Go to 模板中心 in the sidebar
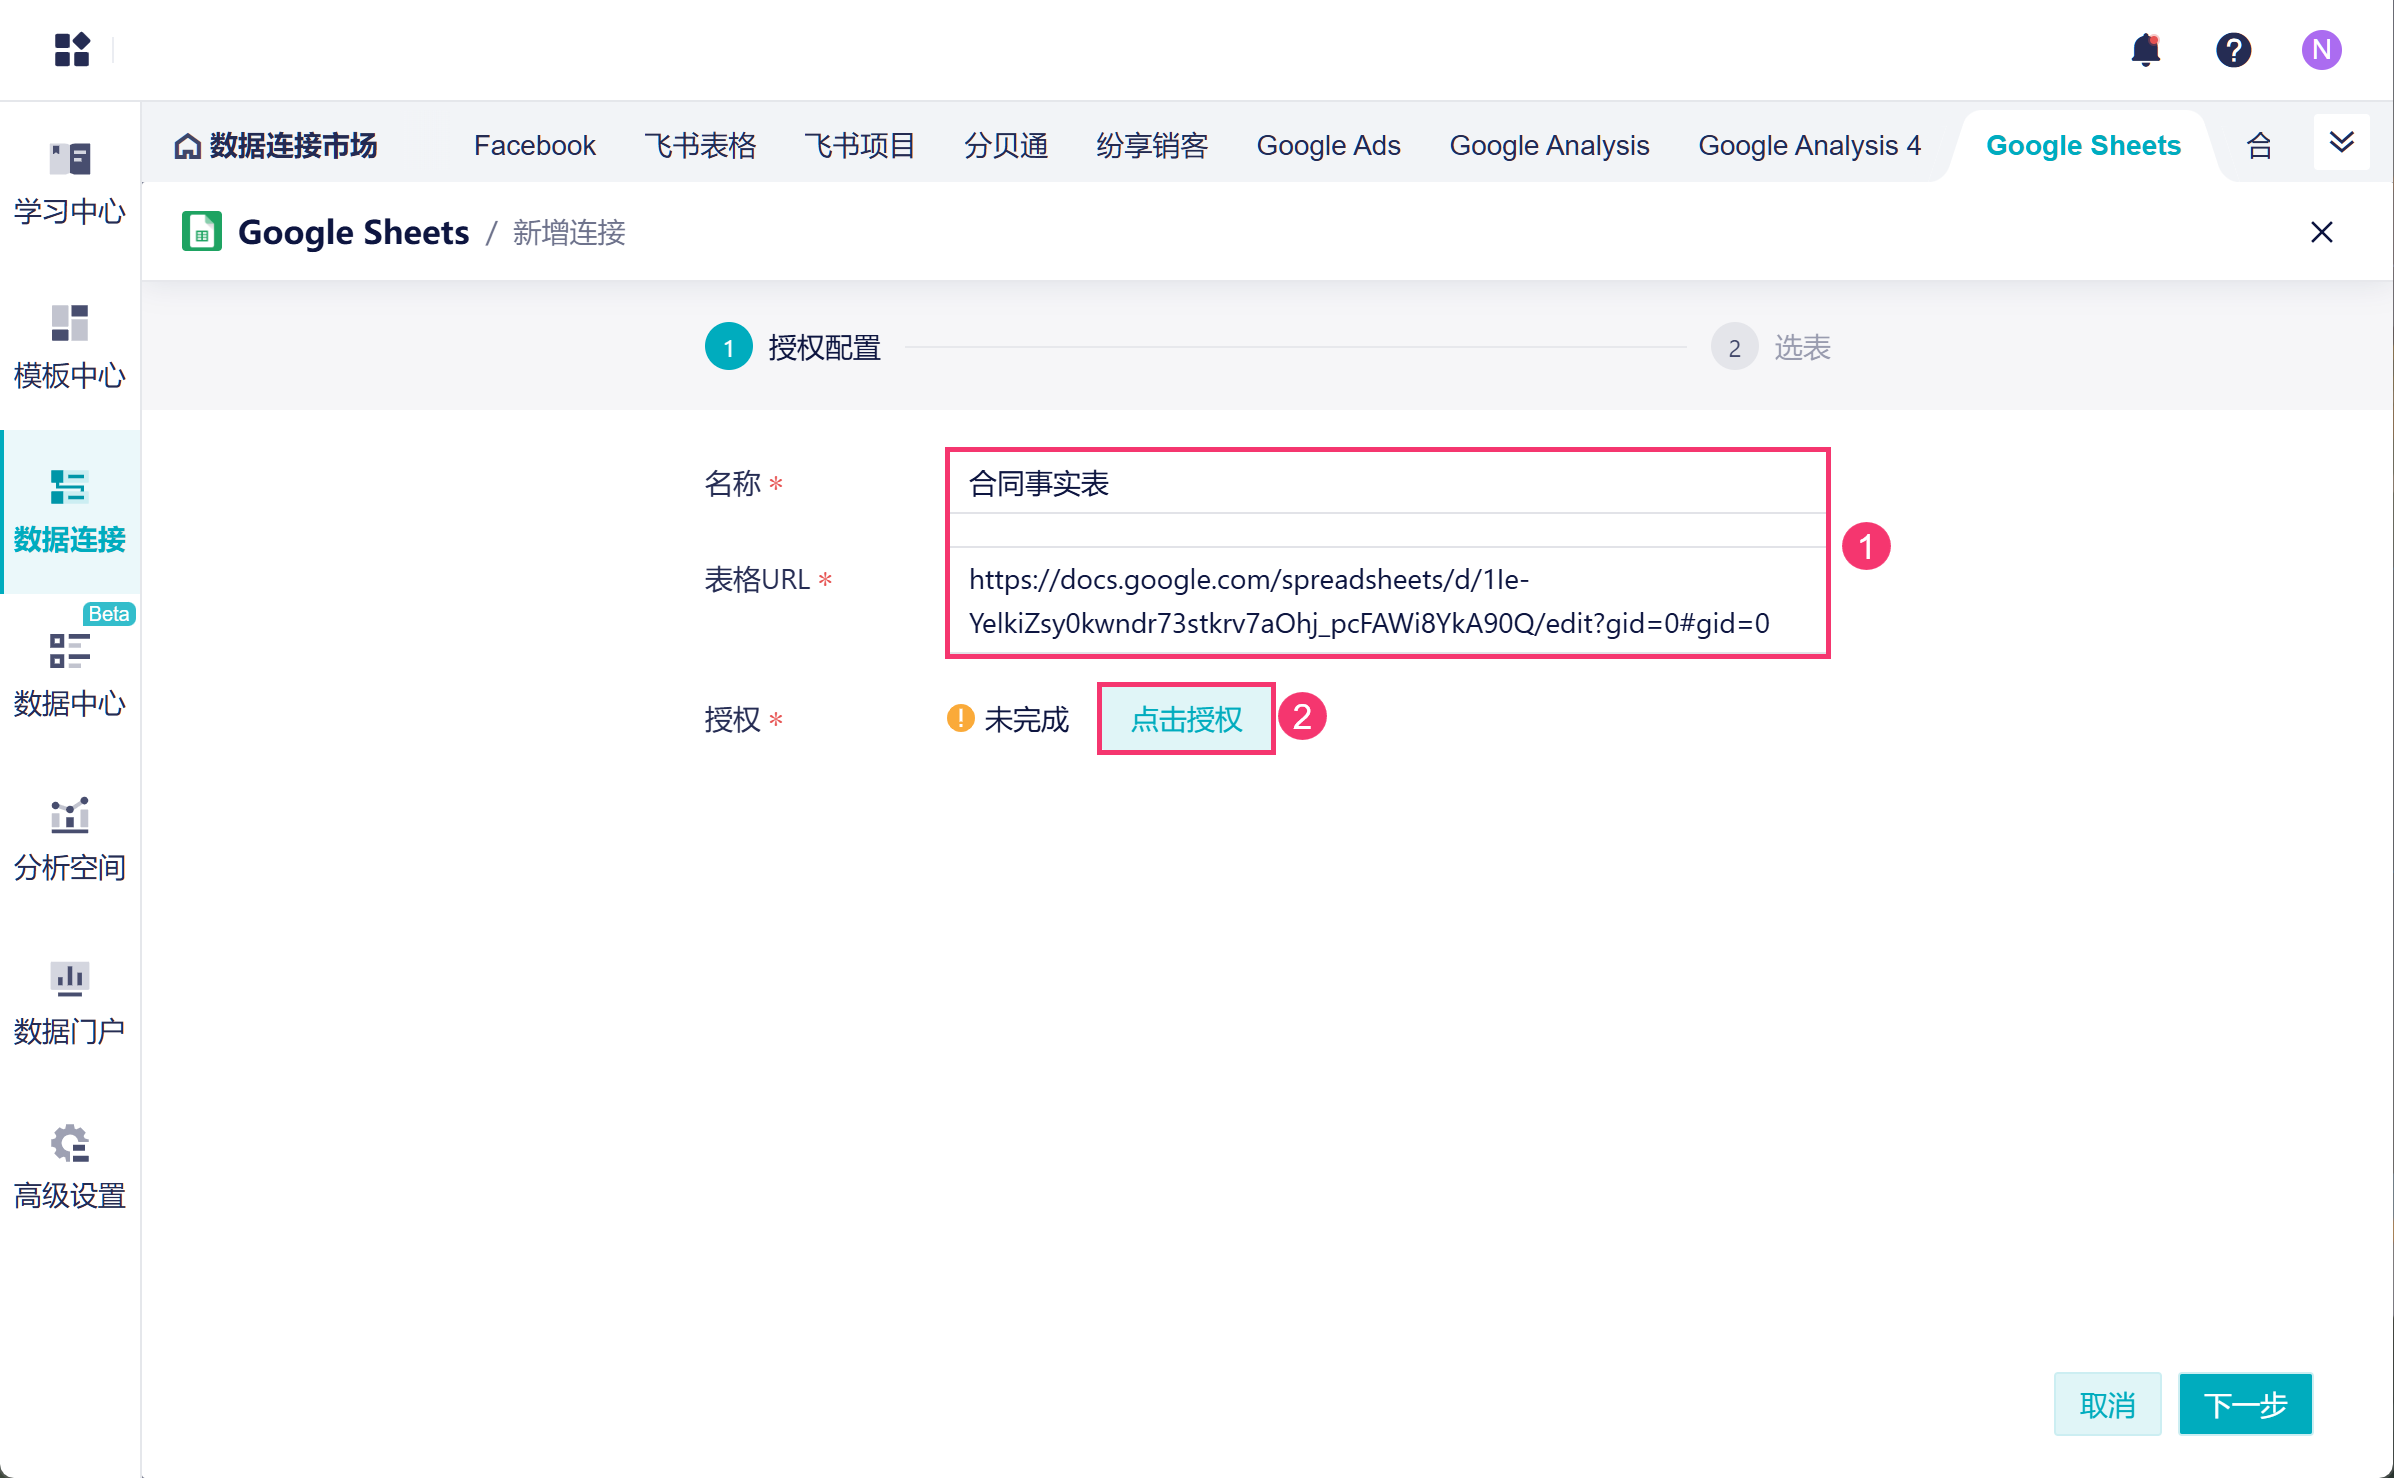 [x=70, y=348]
